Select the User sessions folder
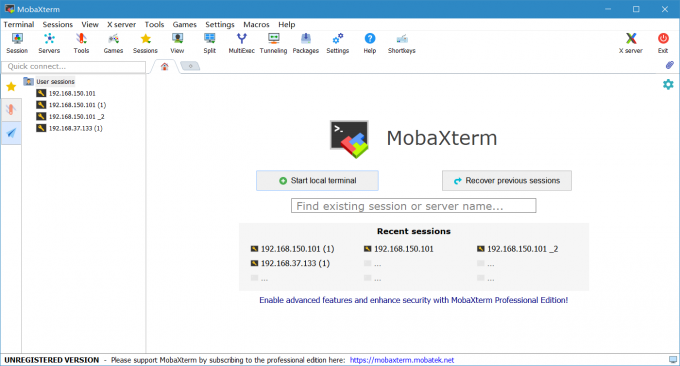680x366 pixels. click(x=49, y=82)
